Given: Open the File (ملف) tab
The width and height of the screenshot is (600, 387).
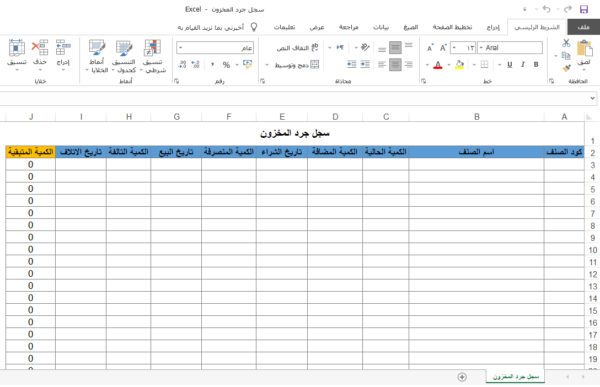Looking at the screenshot, I should (584, 27).
